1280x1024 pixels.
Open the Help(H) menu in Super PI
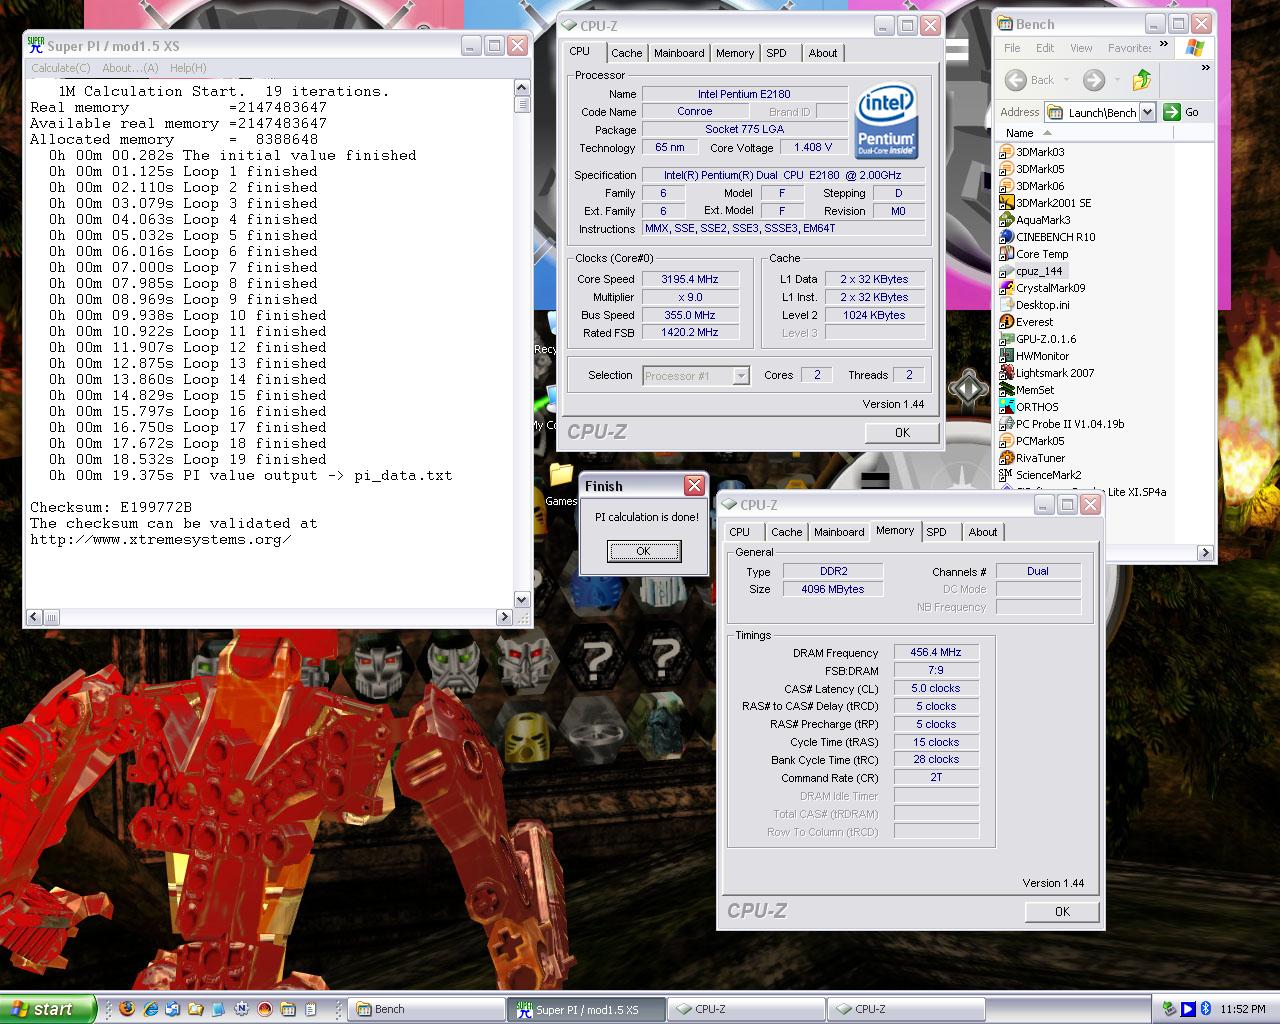[188, 68]
